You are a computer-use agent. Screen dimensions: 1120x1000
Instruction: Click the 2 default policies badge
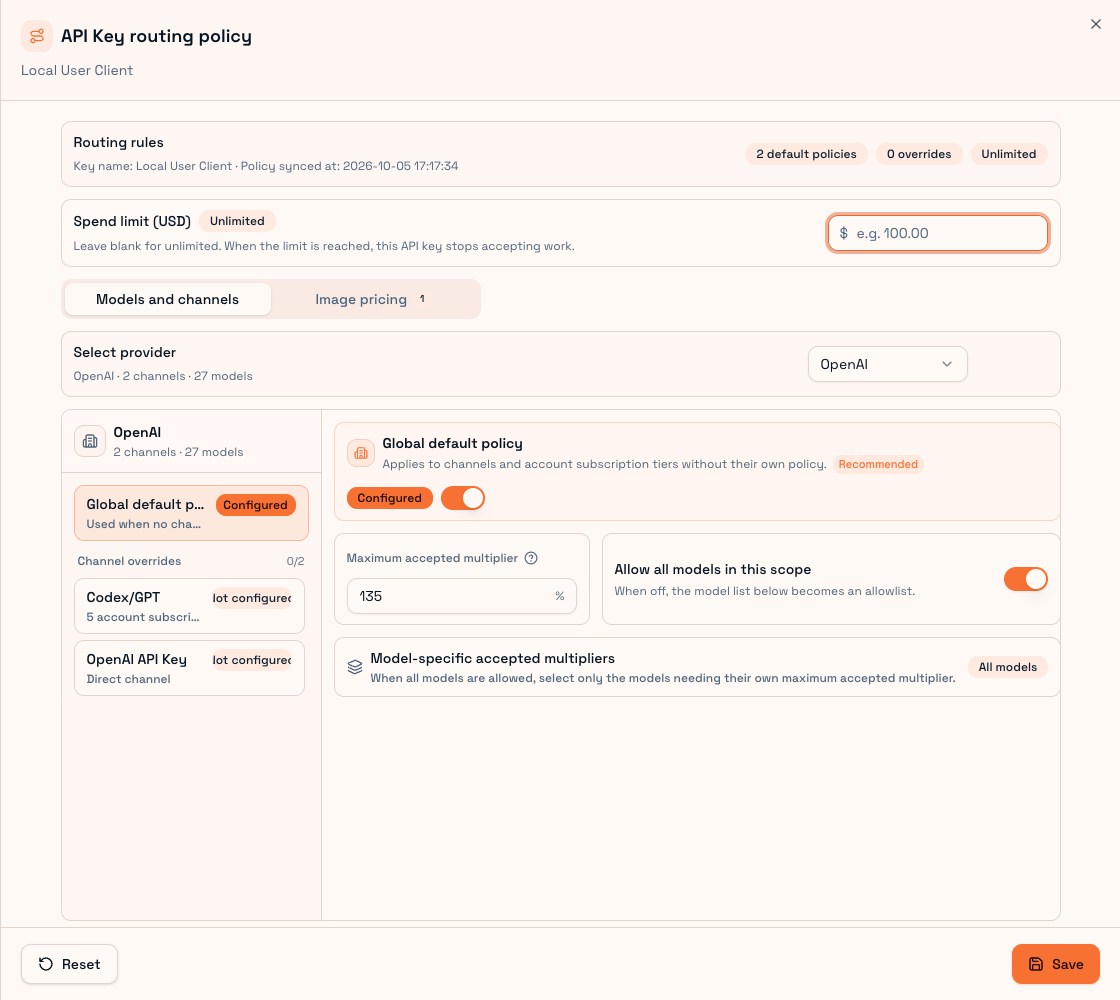point(806,154)
